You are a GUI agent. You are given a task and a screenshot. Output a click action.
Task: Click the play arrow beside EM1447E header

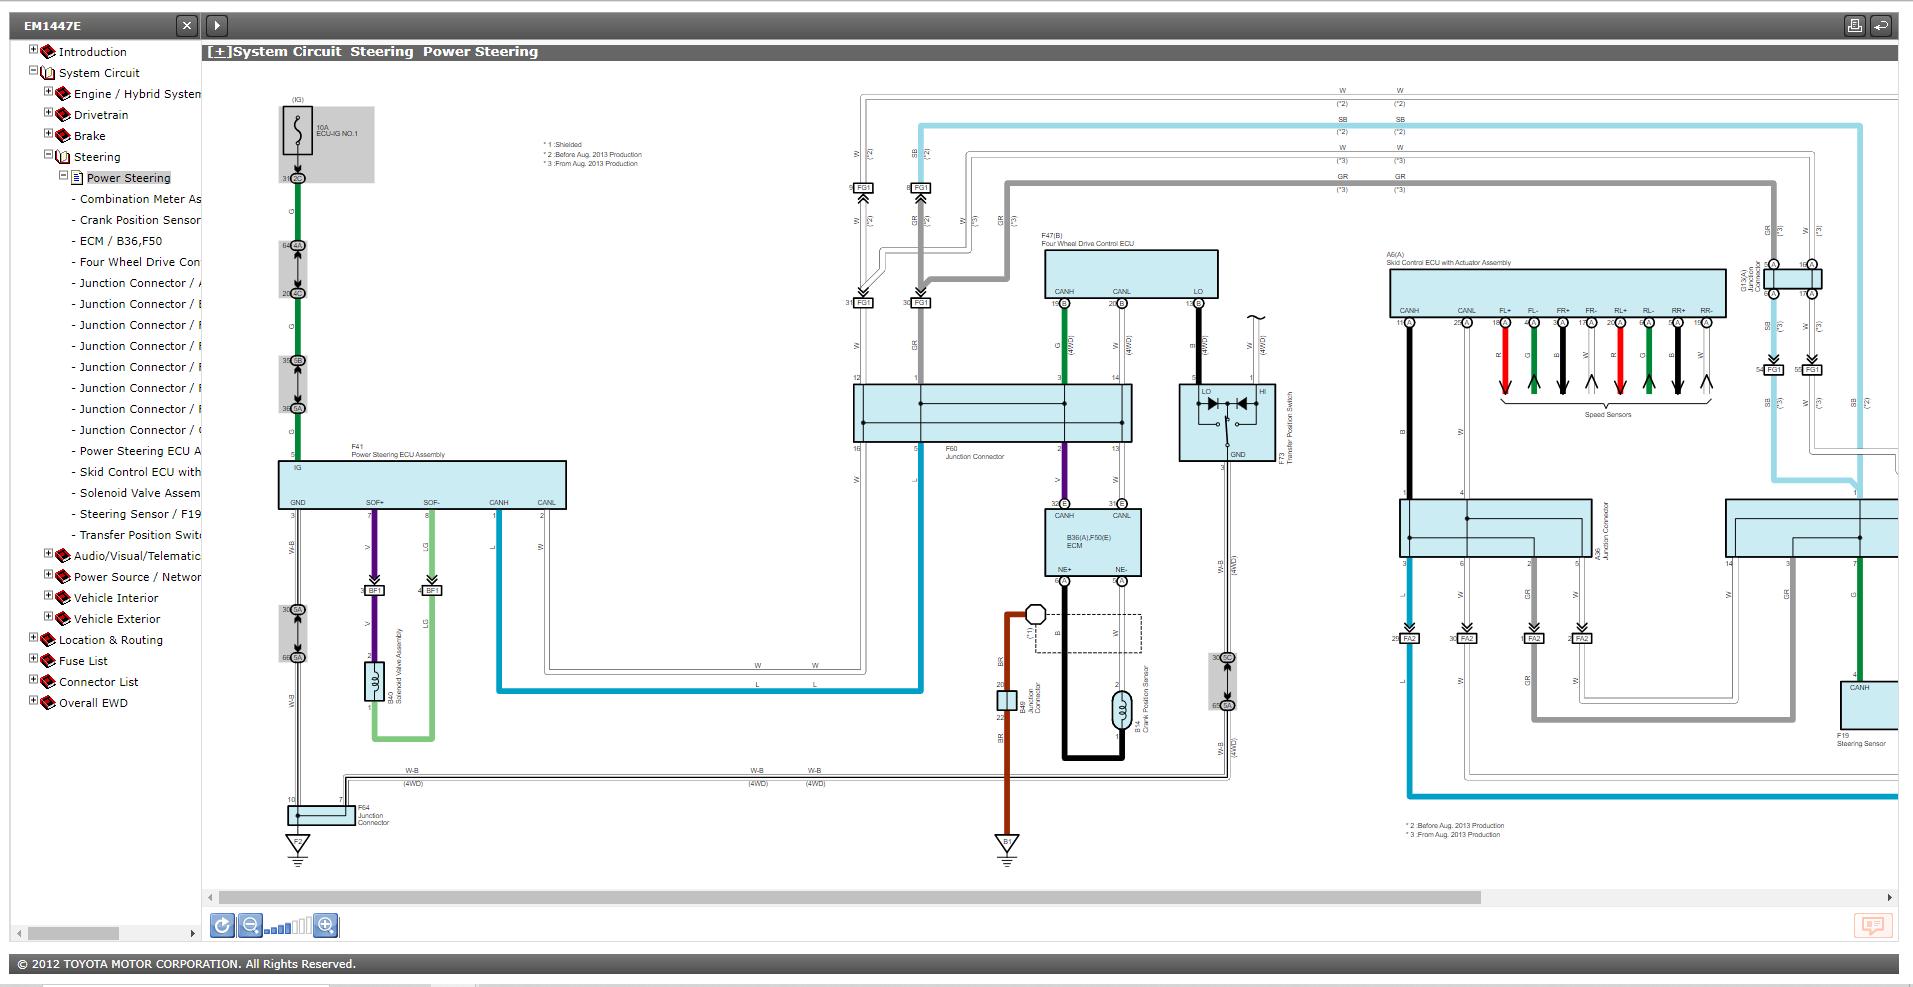pyautogui.click(x=217, y=26)
